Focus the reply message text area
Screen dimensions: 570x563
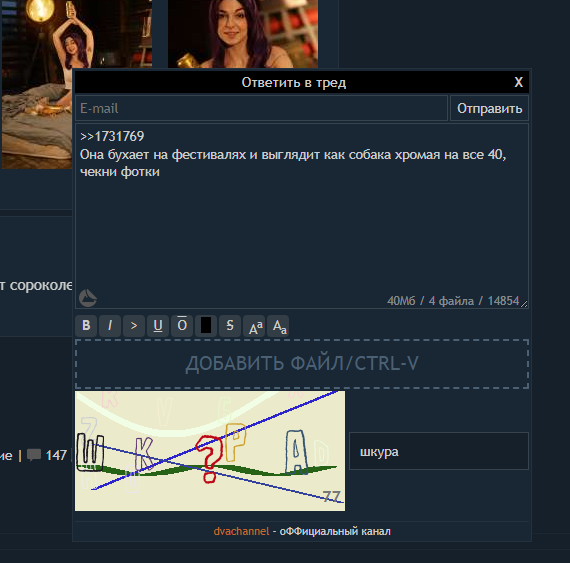pyautogui.click(x=302, y=216)
